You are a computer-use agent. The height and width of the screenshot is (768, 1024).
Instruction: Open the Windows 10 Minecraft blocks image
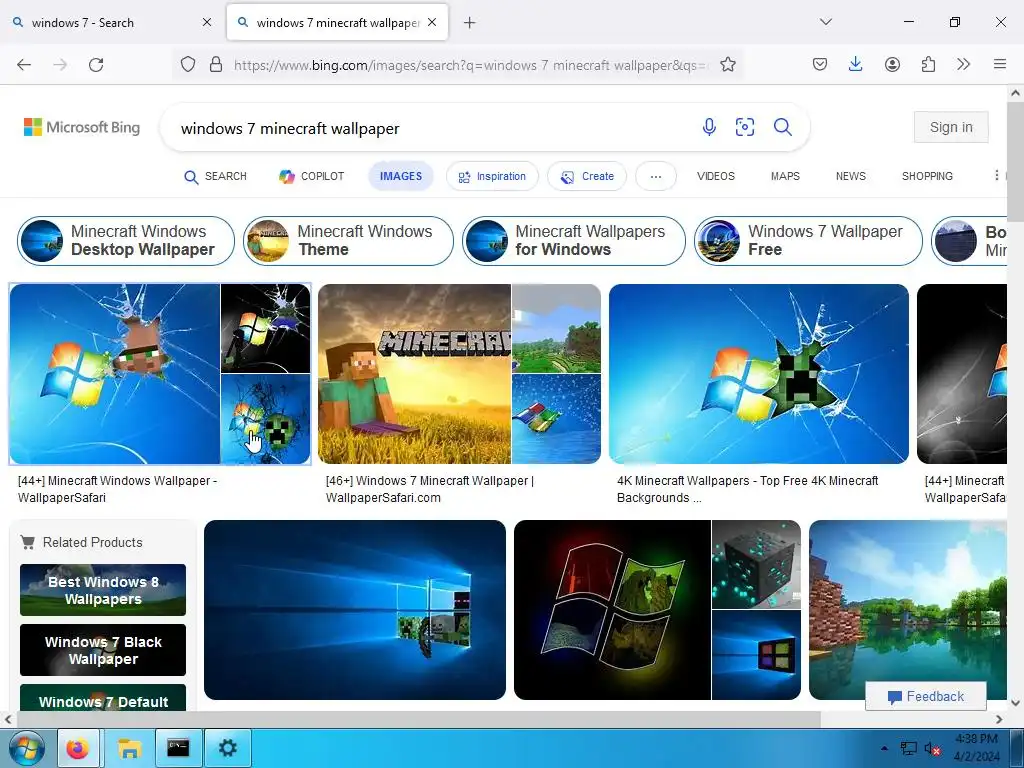point(355,610)
